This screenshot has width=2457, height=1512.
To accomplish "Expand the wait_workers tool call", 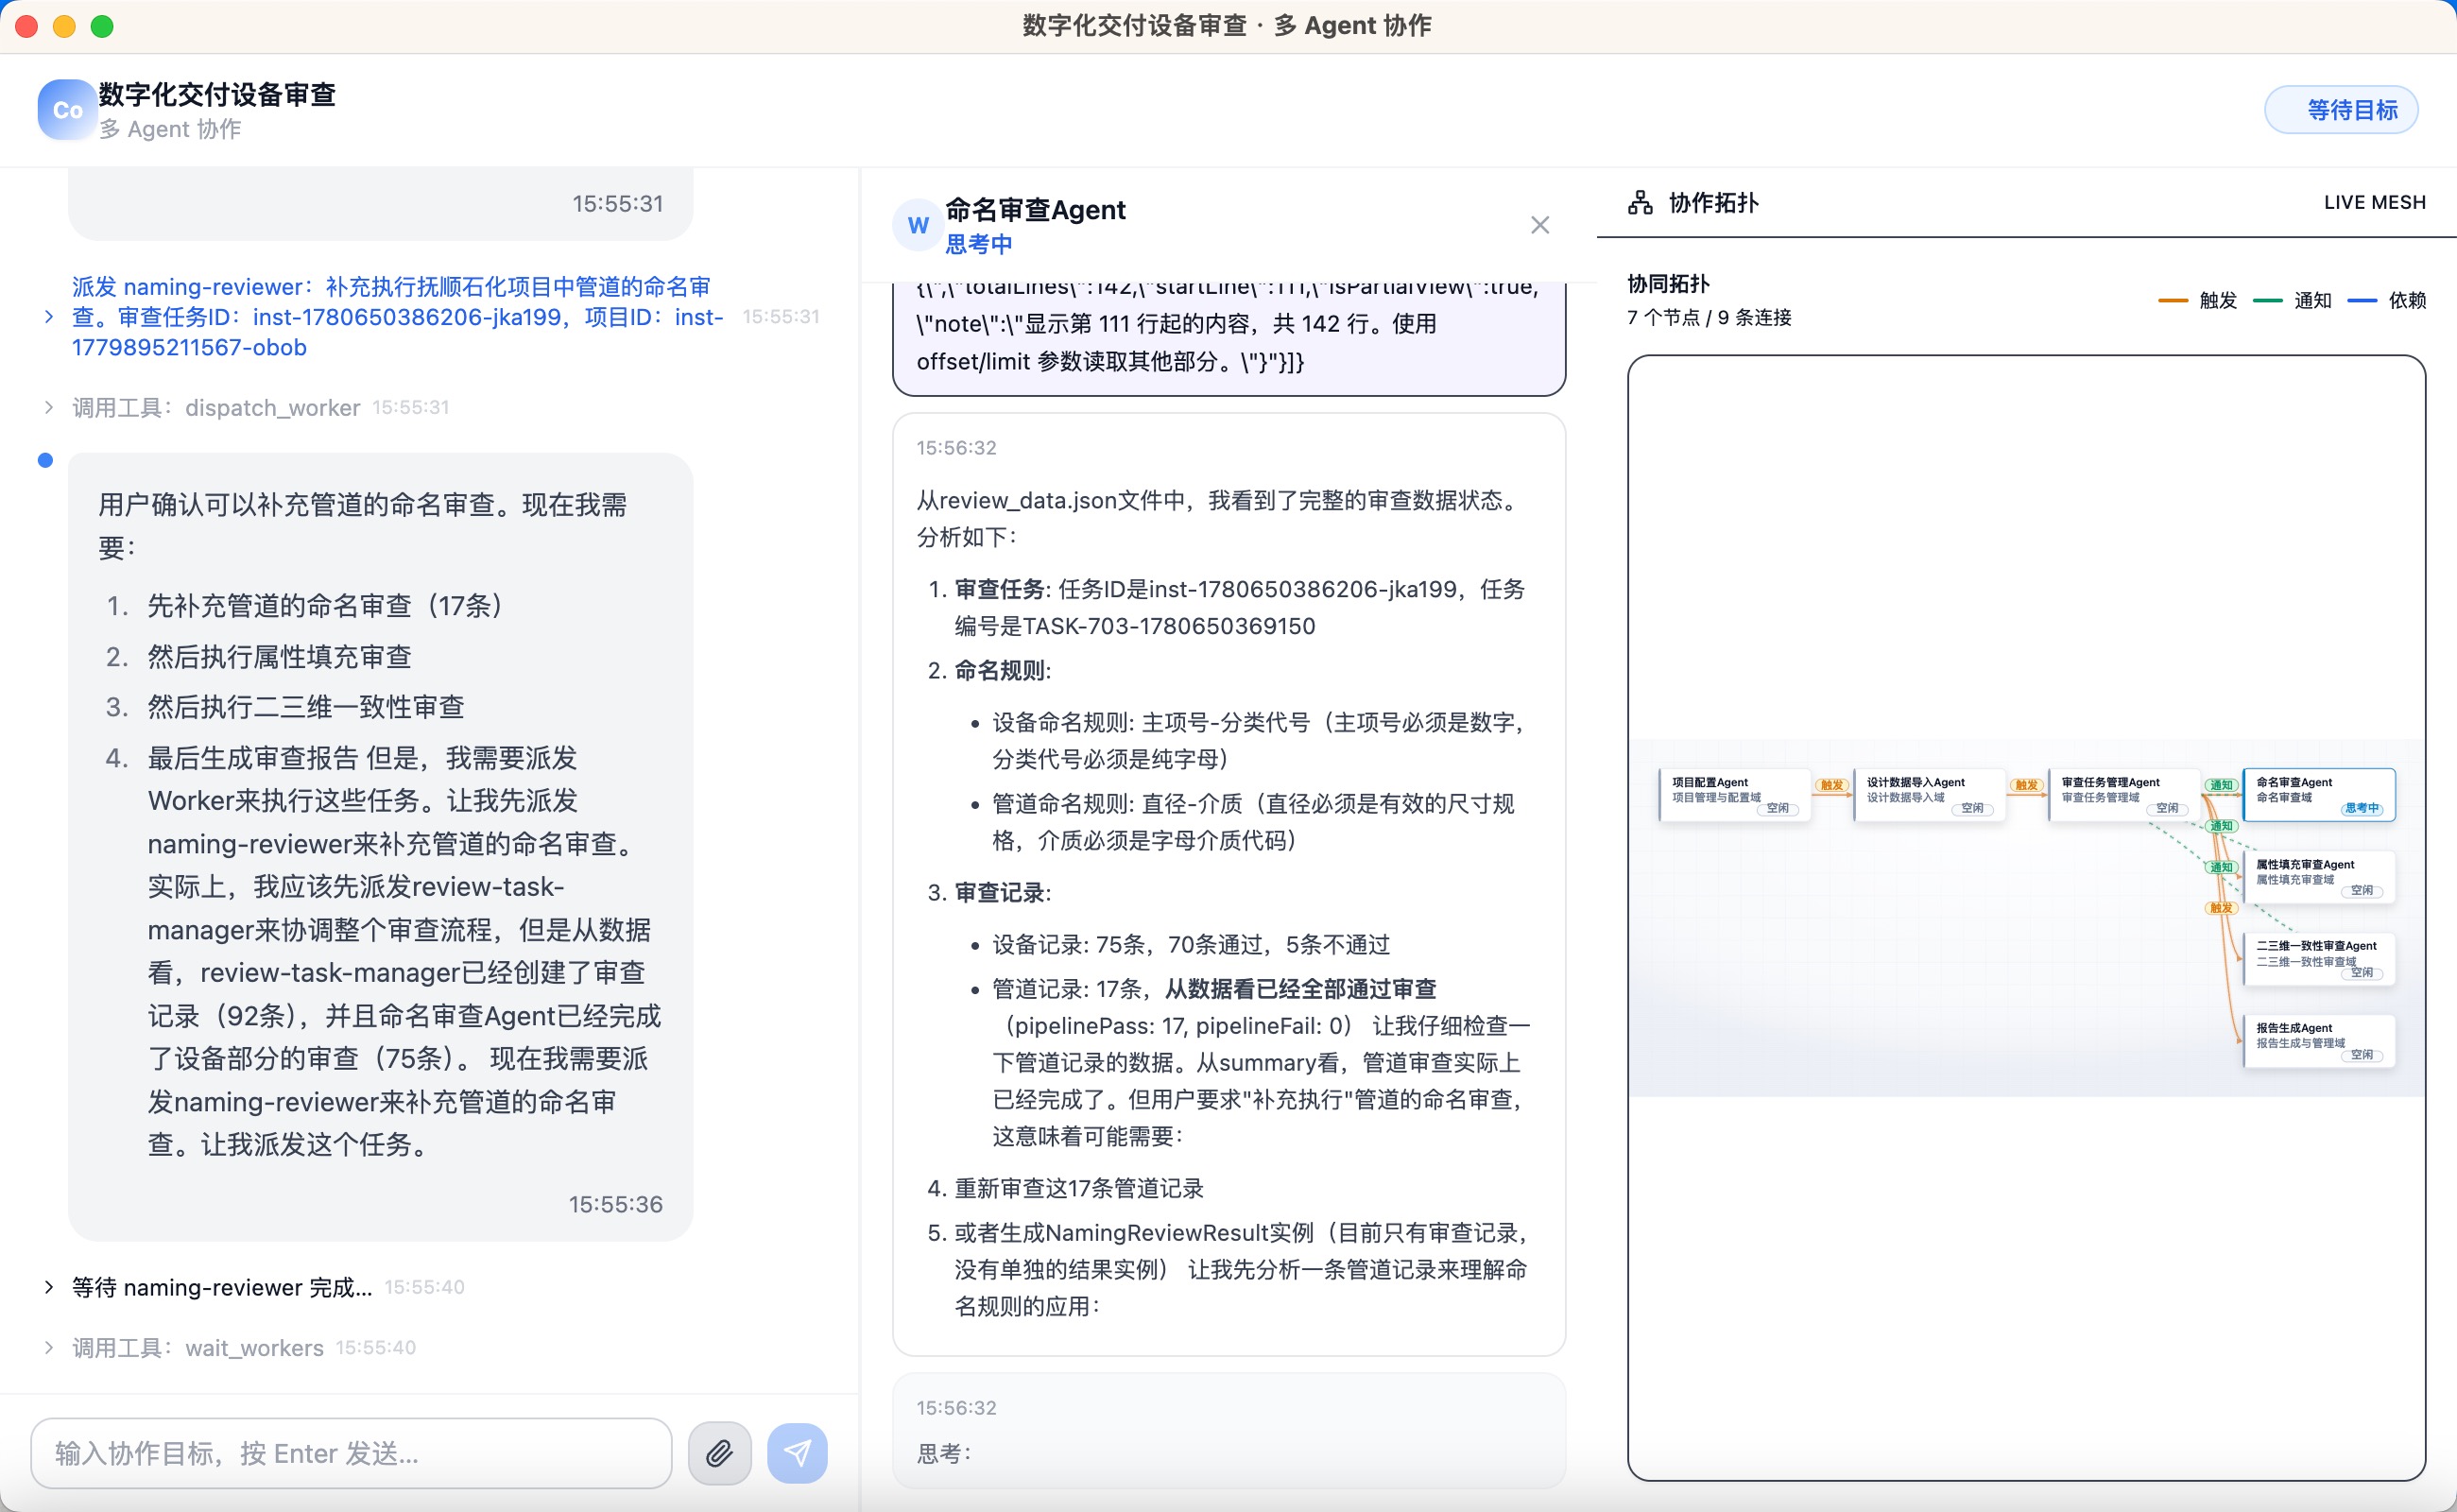I will (x=49, y=1348).
